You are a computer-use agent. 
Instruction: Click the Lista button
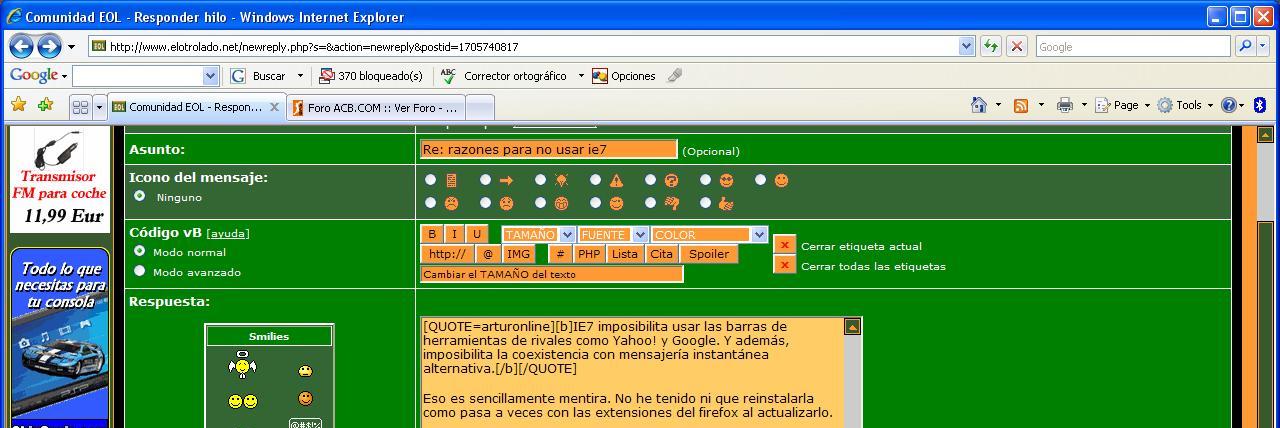pyautogui.click(x=625, y=254)
